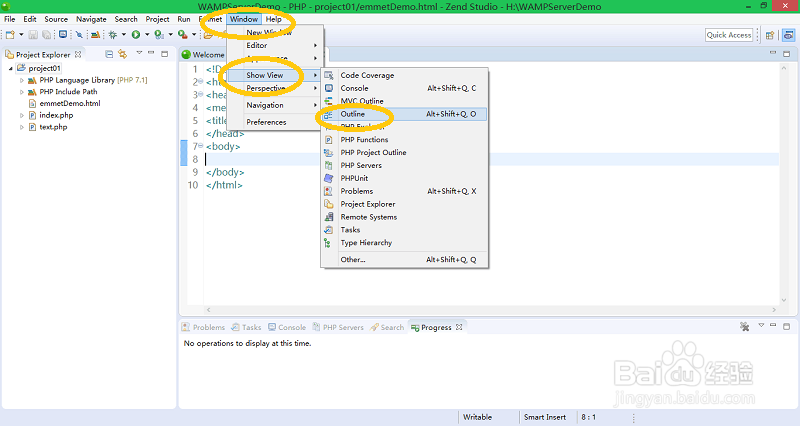The height and width of the screenshot is (426, 800).
Task: Close the Progress tab
Action: 459,327
